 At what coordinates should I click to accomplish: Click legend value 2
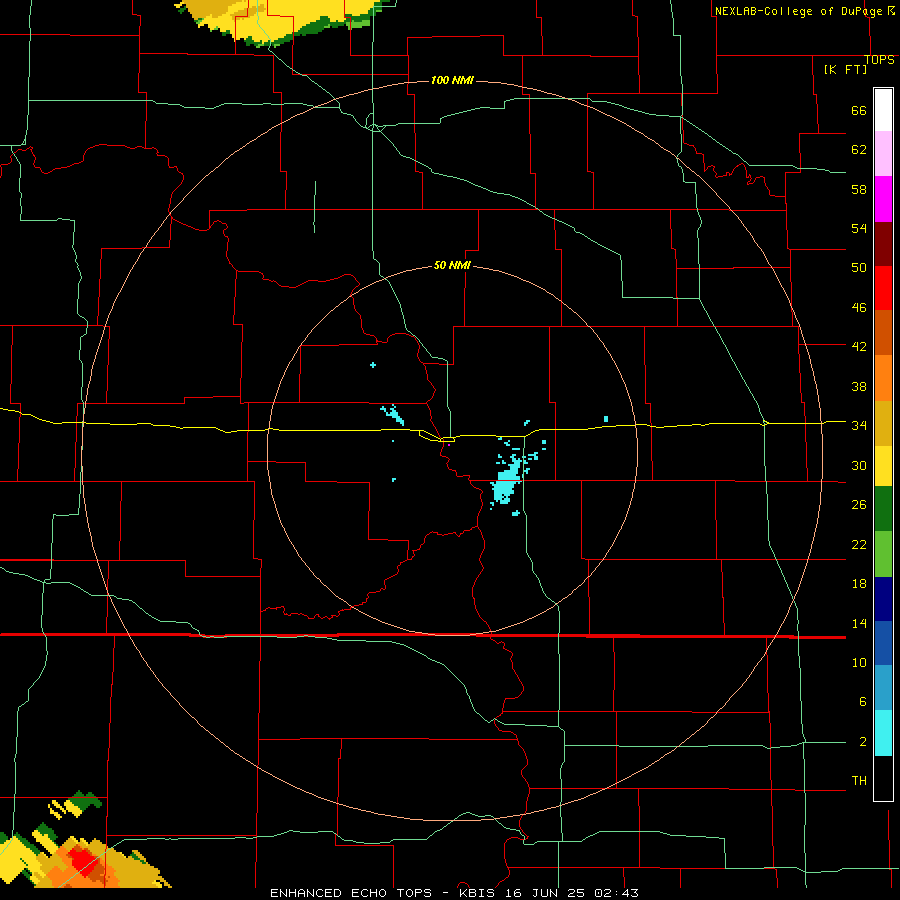tap(863, 742)
